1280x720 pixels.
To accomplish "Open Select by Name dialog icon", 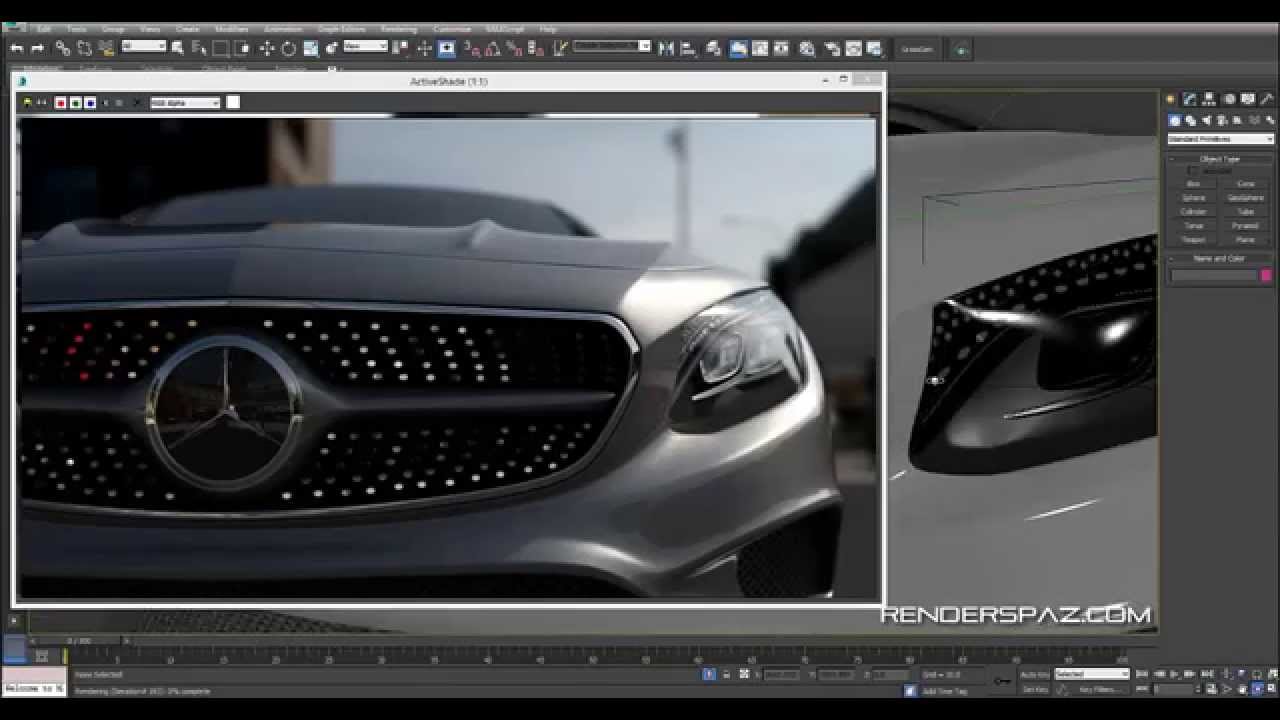I will click(198, 48).
